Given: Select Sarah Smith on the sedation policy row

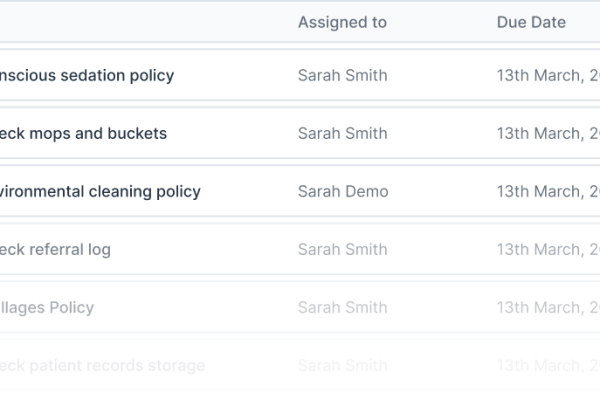Looking at the screenshot, I should [343, 75].
